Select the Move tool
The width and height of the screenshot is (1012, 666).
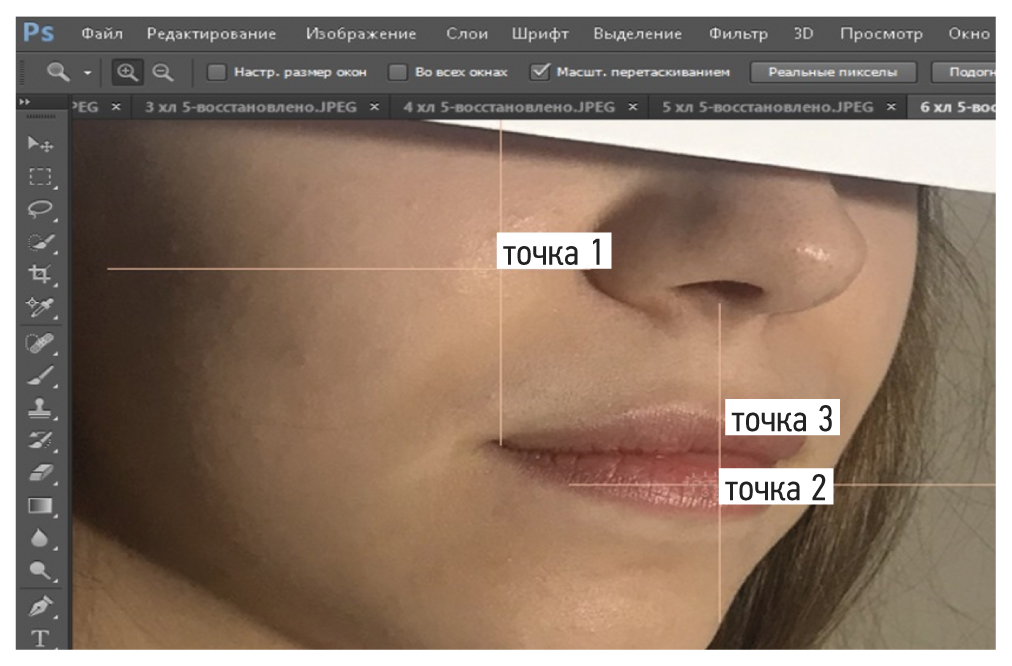[40, 144]
